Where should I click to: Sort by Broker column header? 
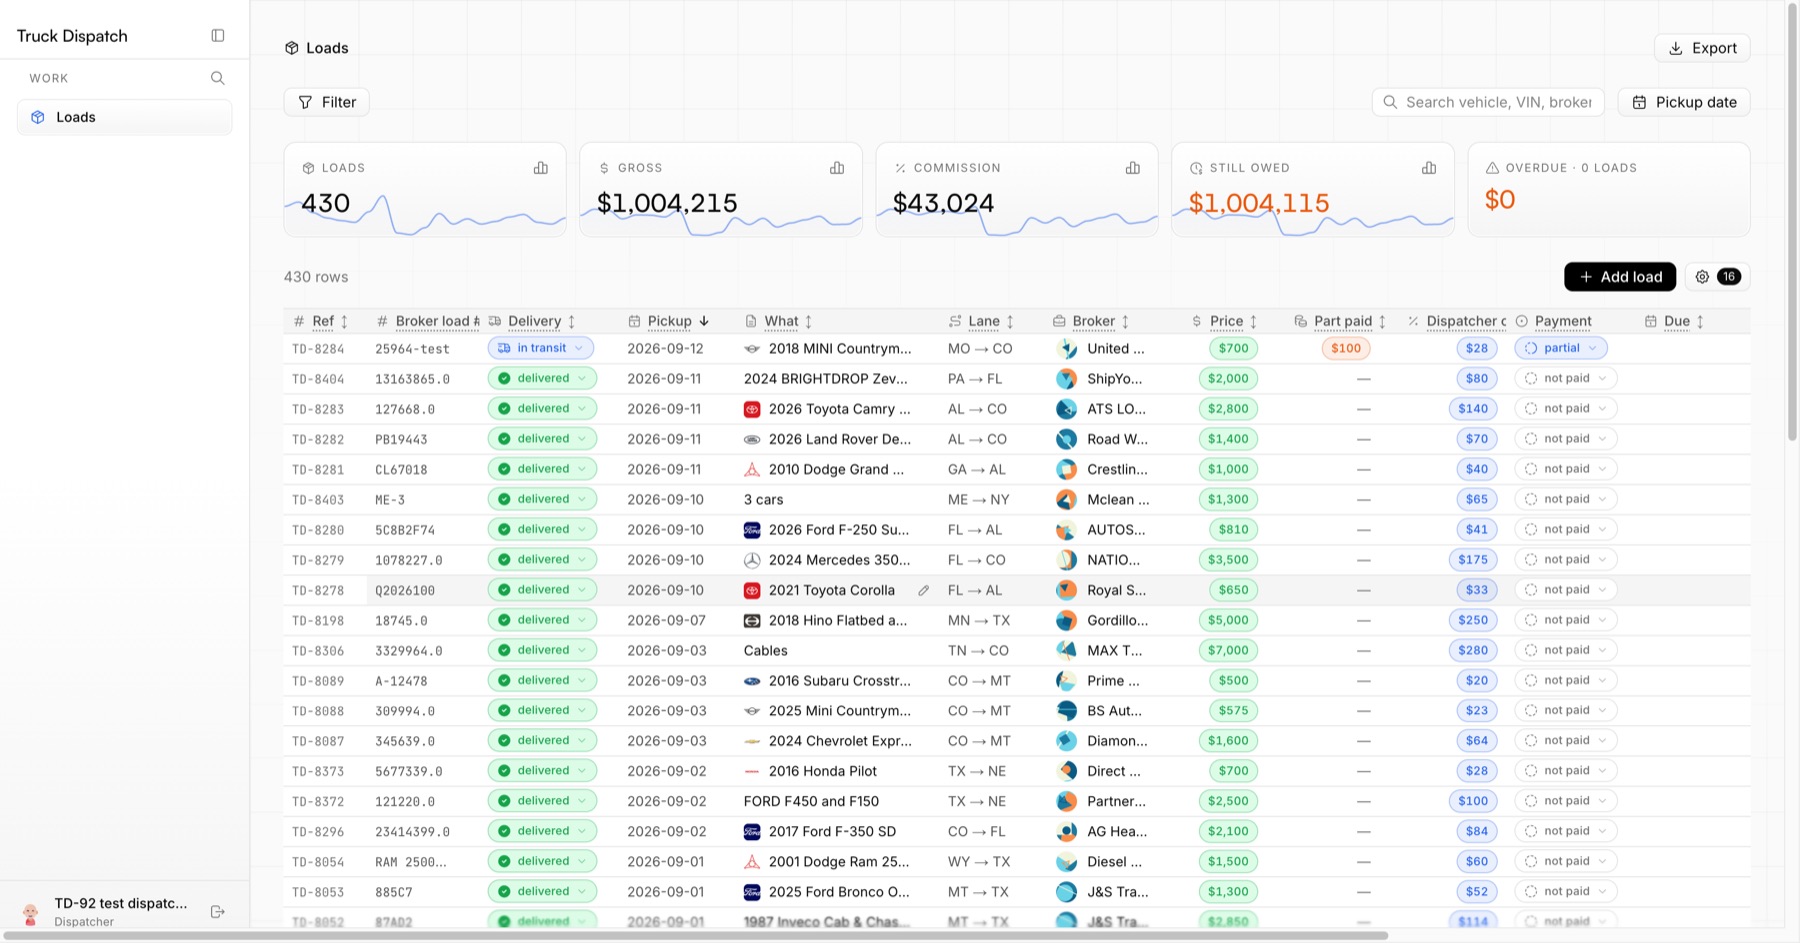pyautogui.click(x=1092, y=321)
